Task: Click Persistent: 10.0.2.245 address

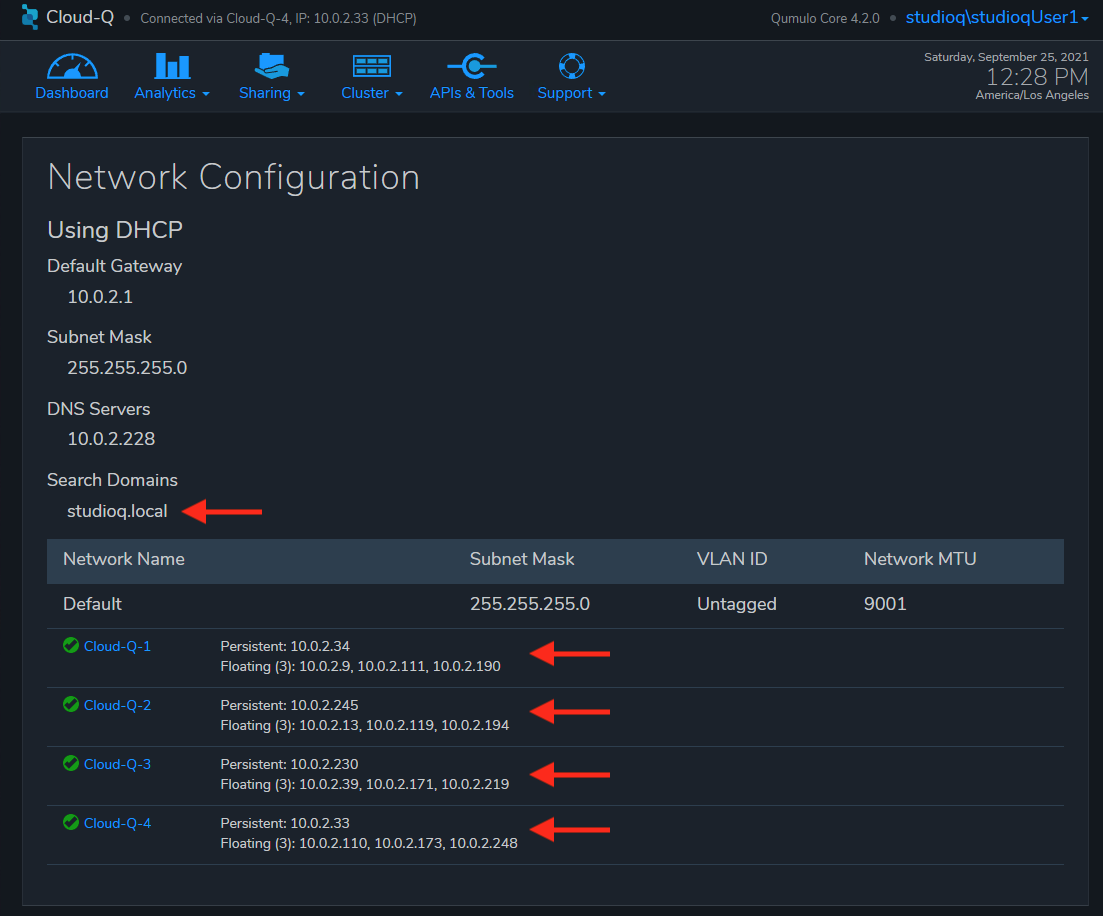Action: tap(289, 705)
